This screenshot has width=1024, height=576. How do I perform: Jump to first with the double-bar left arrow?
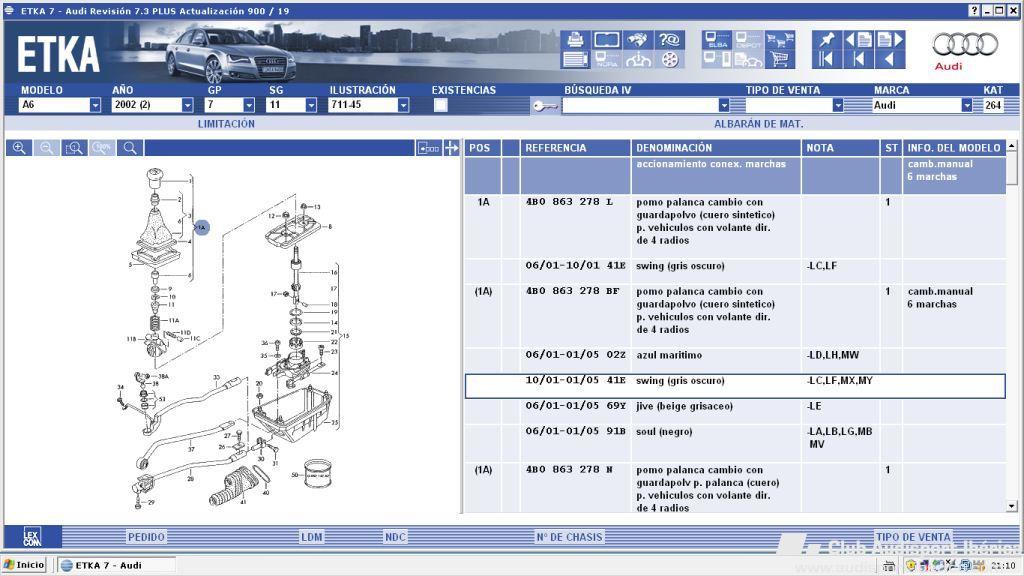[826, 59]
